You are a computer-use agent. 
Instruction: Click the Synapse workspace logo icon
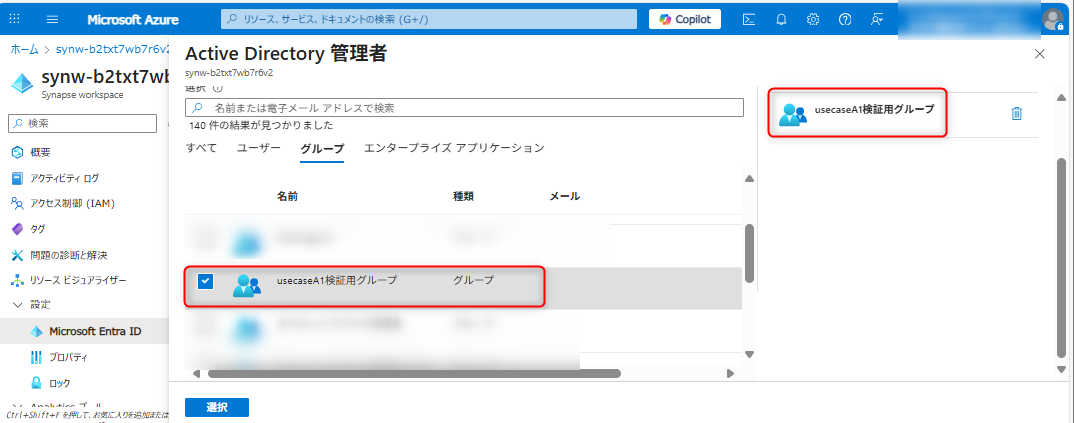(x=23, y=83)
